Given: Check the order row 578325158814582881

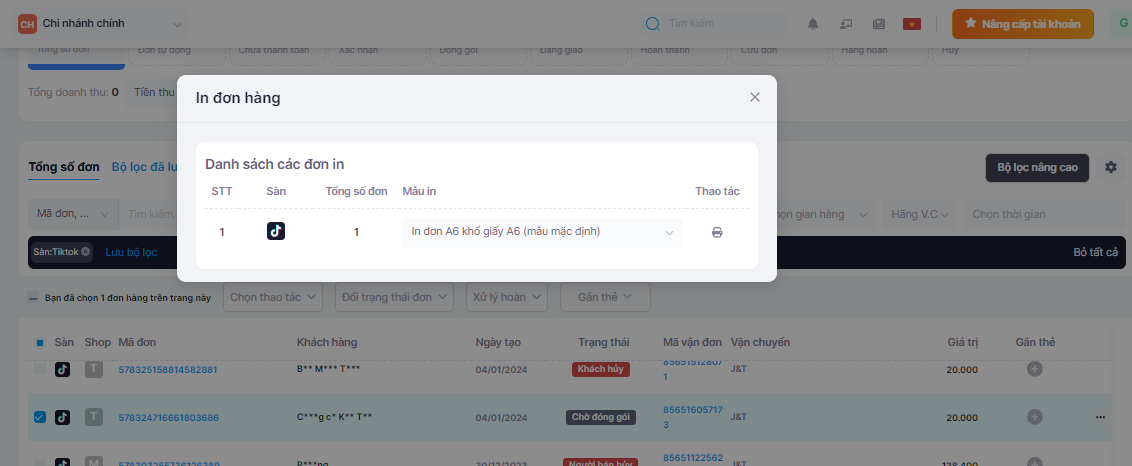Looking at the screenshot, I should point(40,369).
